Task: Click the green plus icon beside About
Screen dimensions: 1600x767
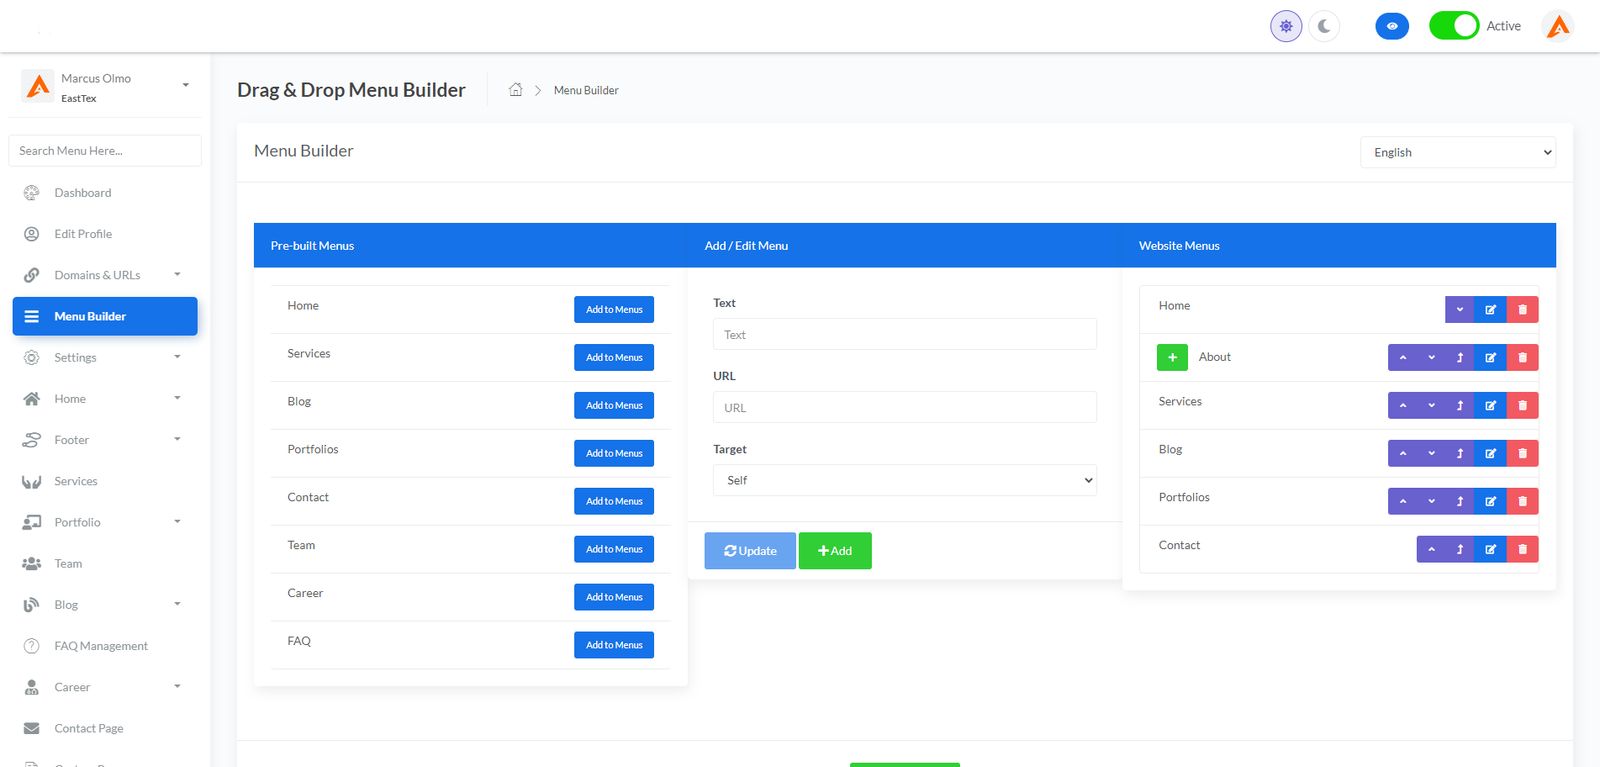Action: (1172, 357)
